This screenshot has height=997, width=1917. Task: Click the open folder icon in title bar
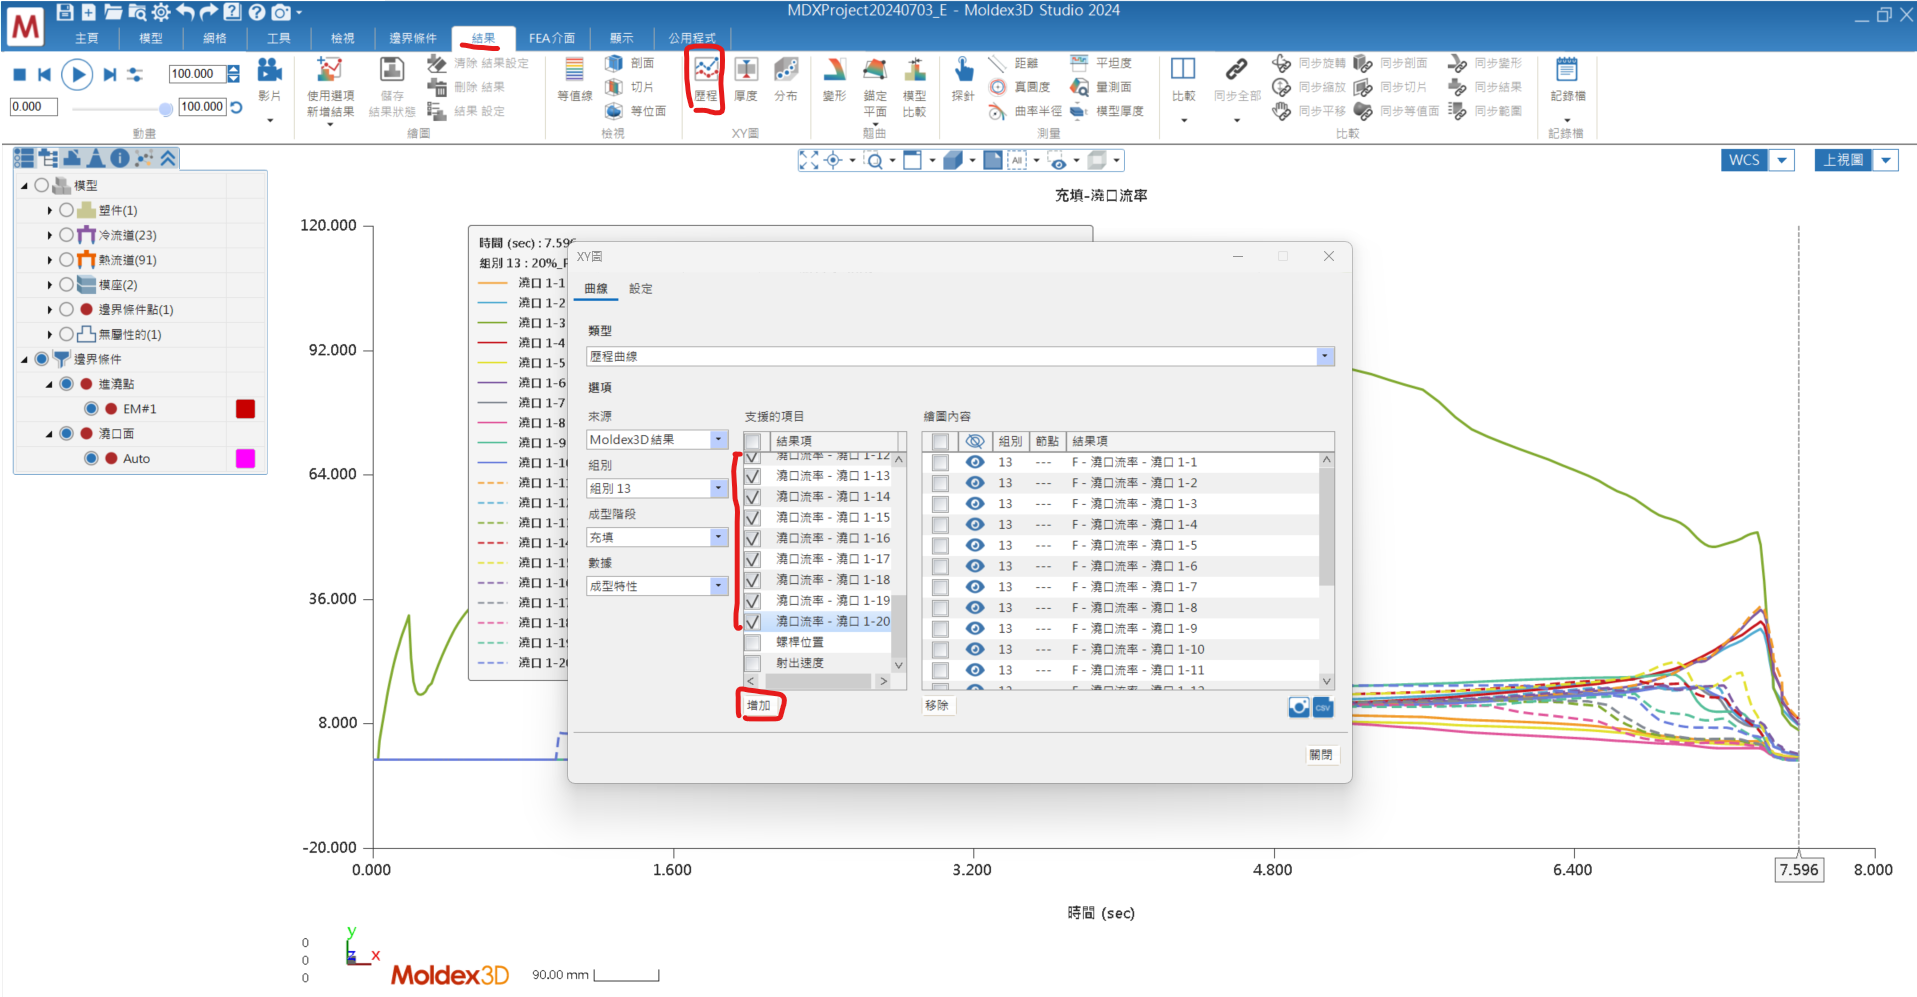[x=113, y=12]
